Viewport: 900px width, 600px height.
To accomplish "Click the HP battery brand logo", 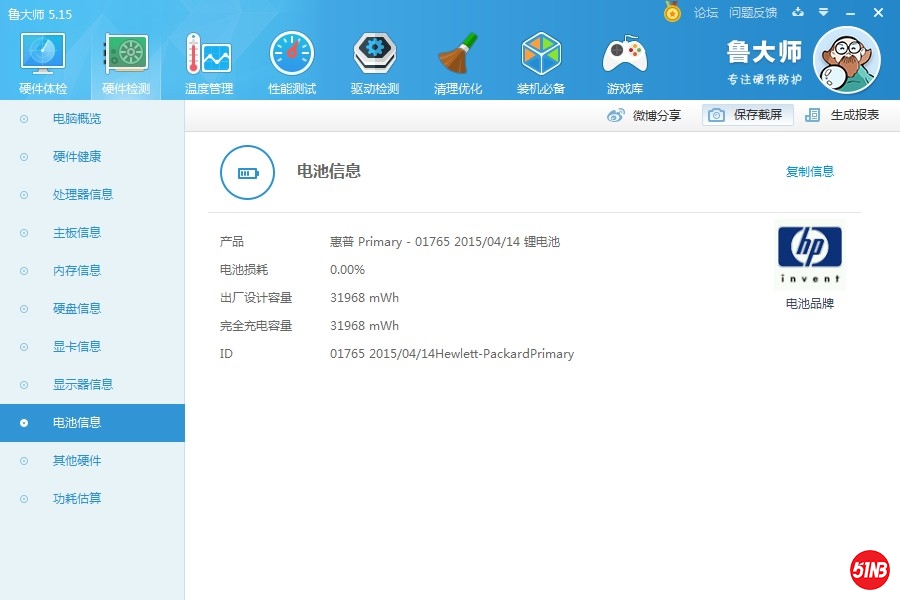I will click(x=809, y=255).
